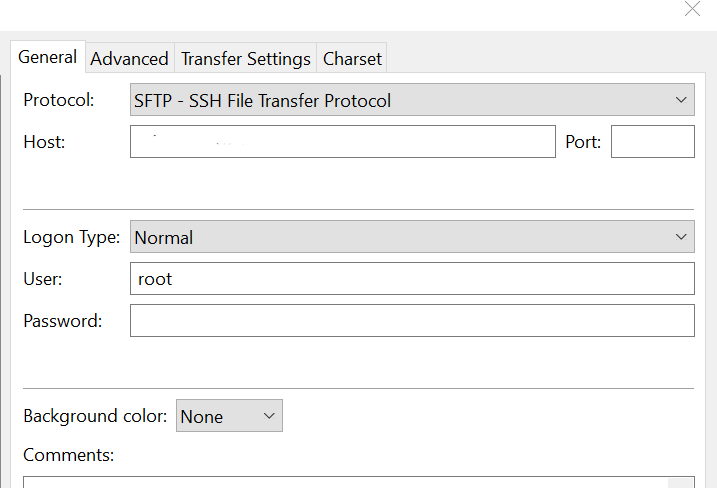
Task: Focus the Port number field
Action: (652, 142)
